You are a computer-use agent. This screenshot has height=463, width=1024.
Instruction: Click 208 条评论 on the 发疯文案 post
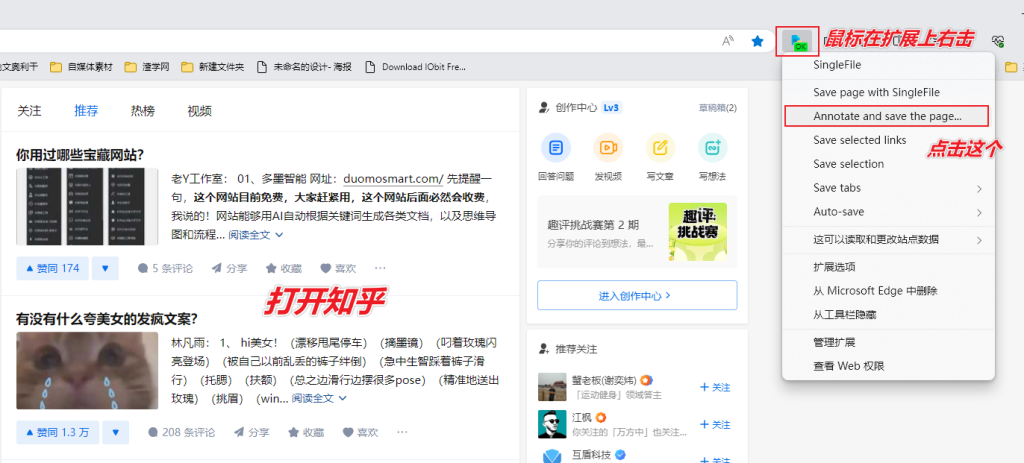pyautogui.click(x=182, y=432)
